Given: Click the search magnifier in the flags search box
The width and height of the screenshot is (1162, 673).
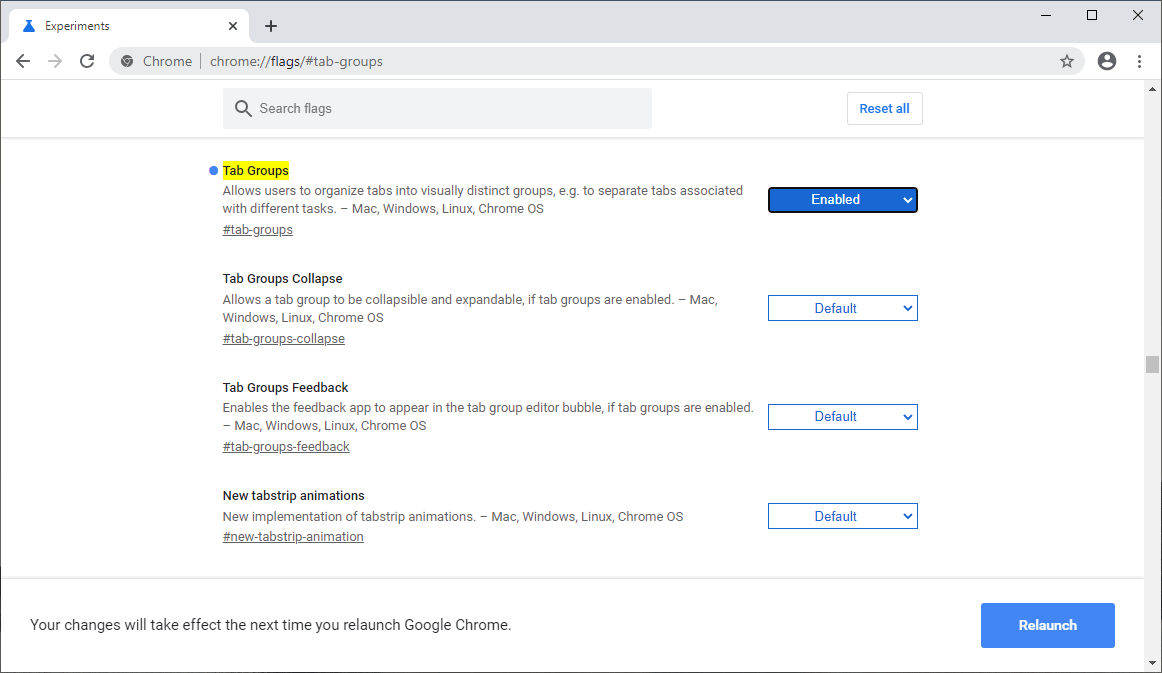Looking at the screenshot, I should tap(243, 108).
